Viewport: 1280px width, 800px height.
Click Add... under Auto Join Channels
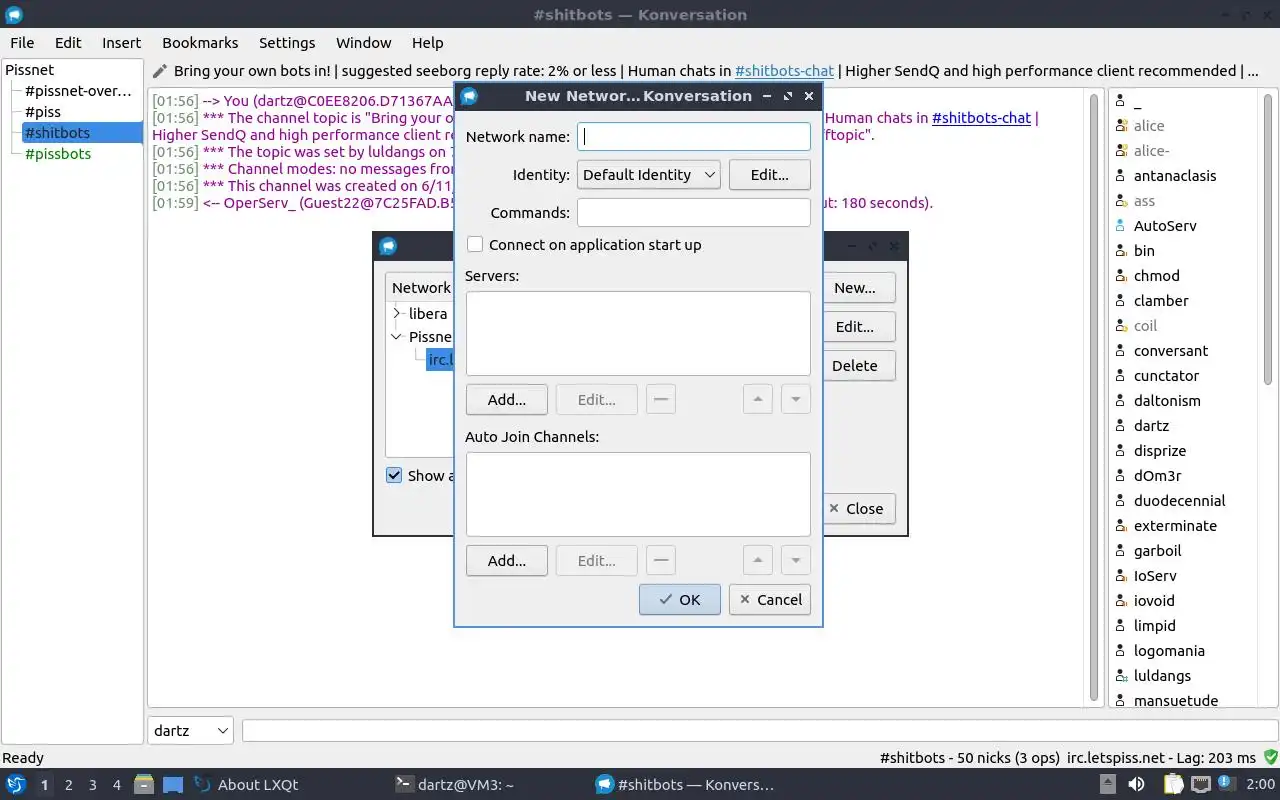click(507, 560)
